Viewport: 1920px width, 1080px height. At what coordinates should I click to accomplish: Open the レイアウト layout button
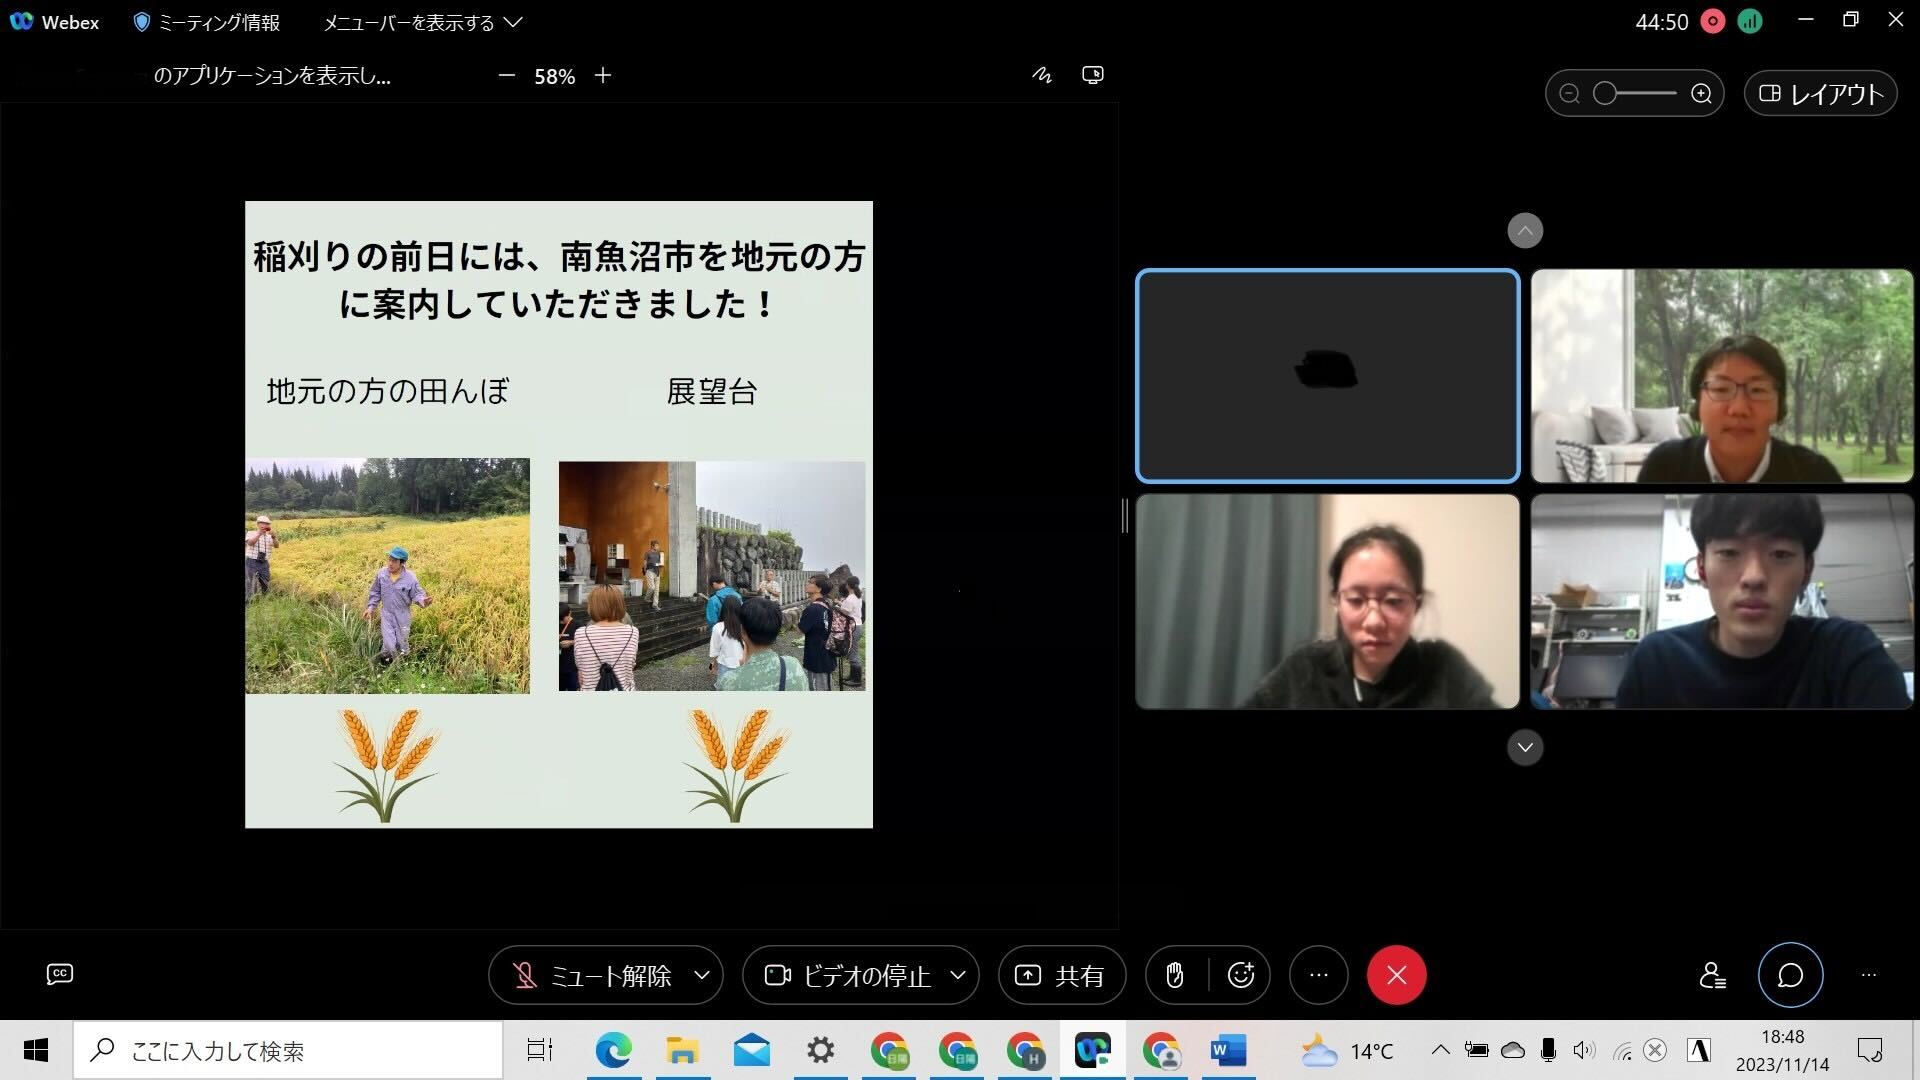pyautogui.click(x=1820, y=94)
